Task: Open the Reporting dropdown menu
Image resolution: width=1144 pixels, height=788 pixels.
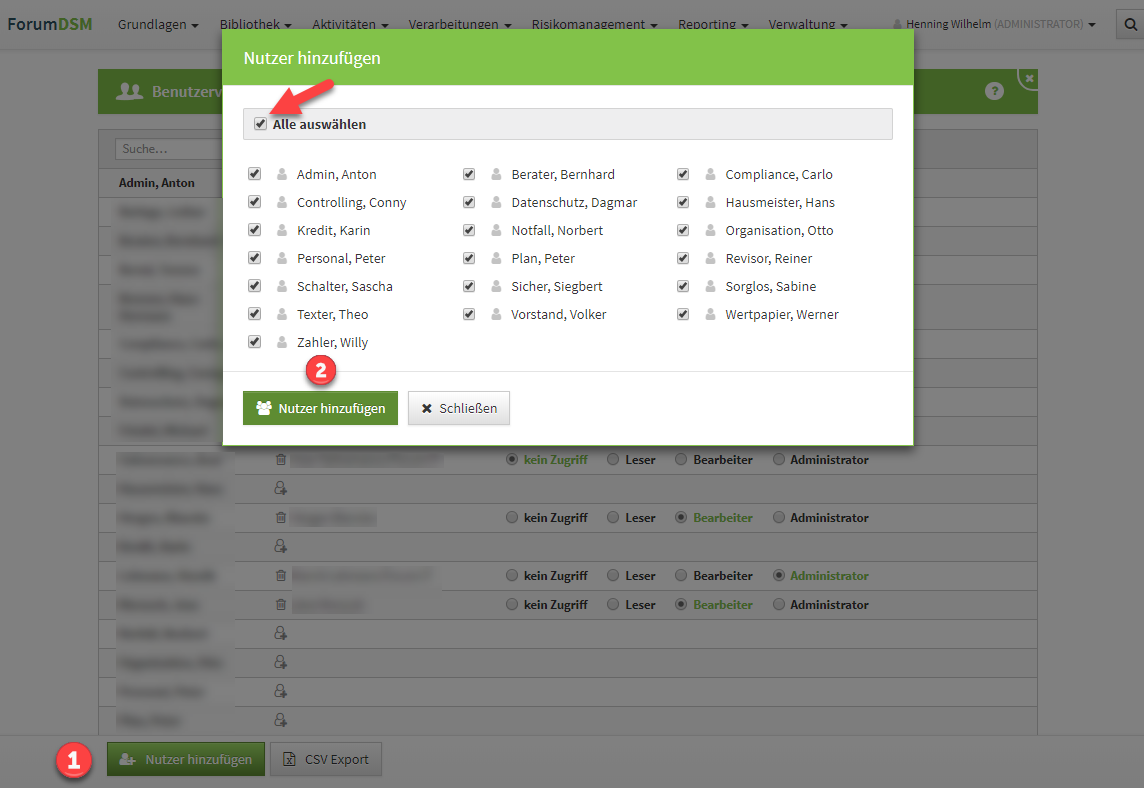Action: click(x=713, y=24)
